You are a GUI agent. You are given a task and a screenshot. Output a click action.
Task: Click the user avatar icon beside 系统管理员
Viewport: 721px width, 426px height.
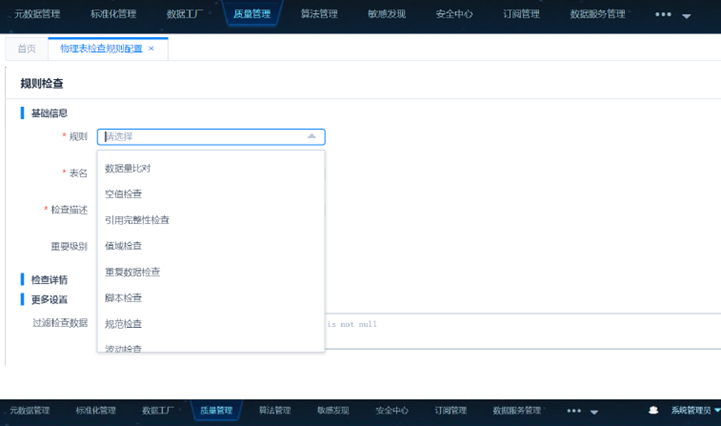coord(653,410)
